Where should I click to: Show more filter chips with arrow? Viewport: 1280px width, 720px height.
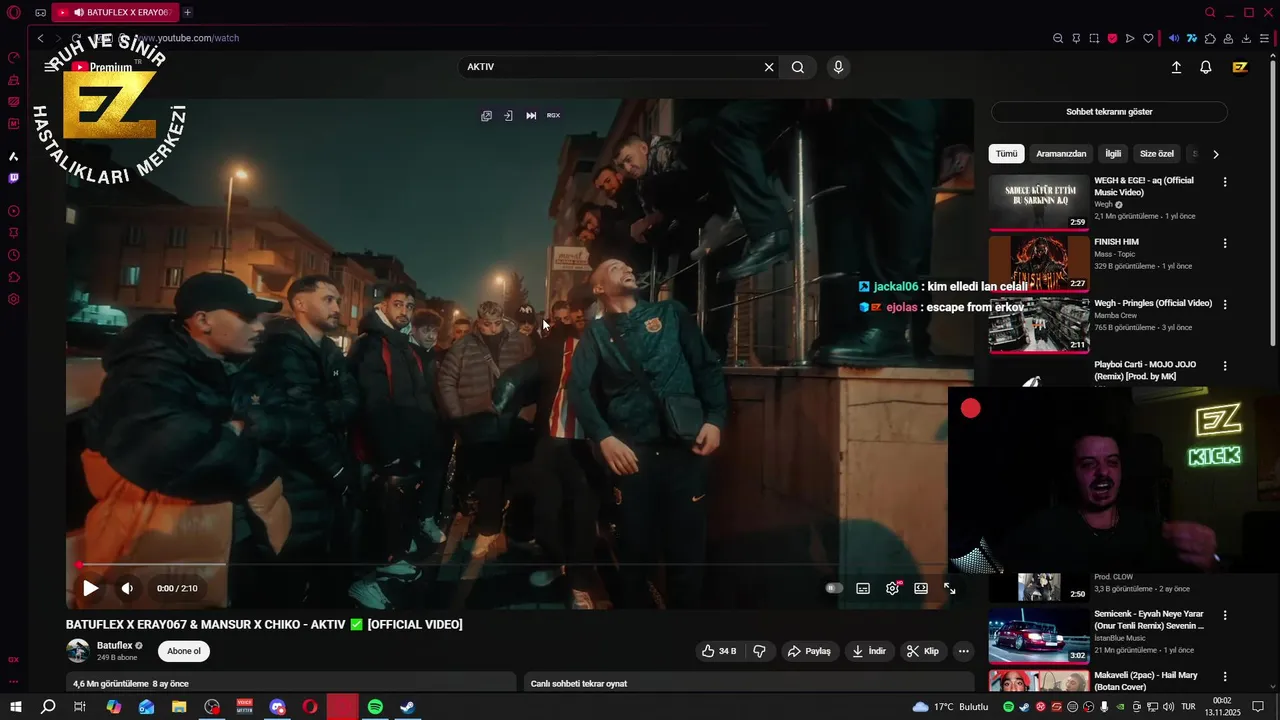[1215, 154]
